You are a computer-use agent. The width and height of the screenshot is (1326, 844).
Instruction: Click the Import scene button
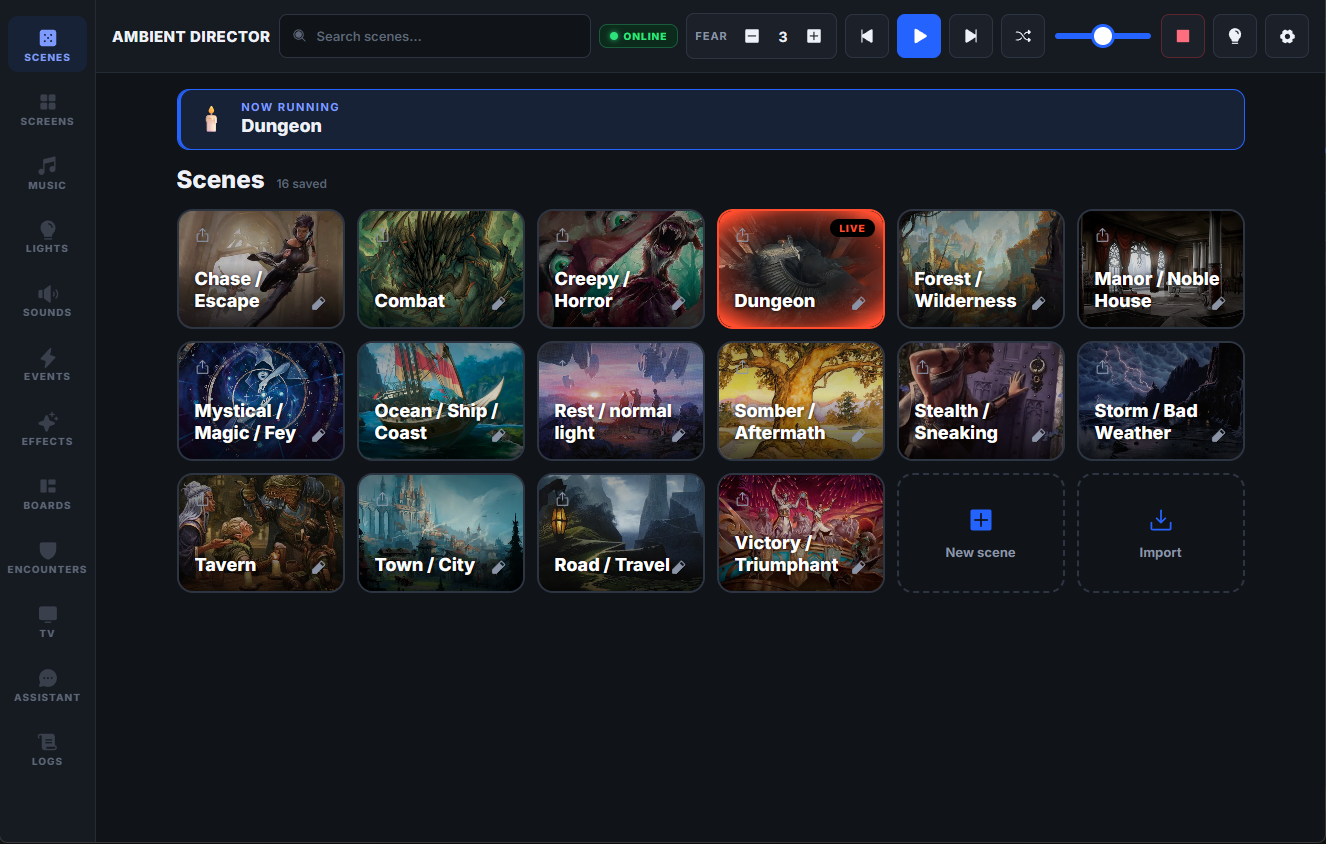click(1161, 533)
